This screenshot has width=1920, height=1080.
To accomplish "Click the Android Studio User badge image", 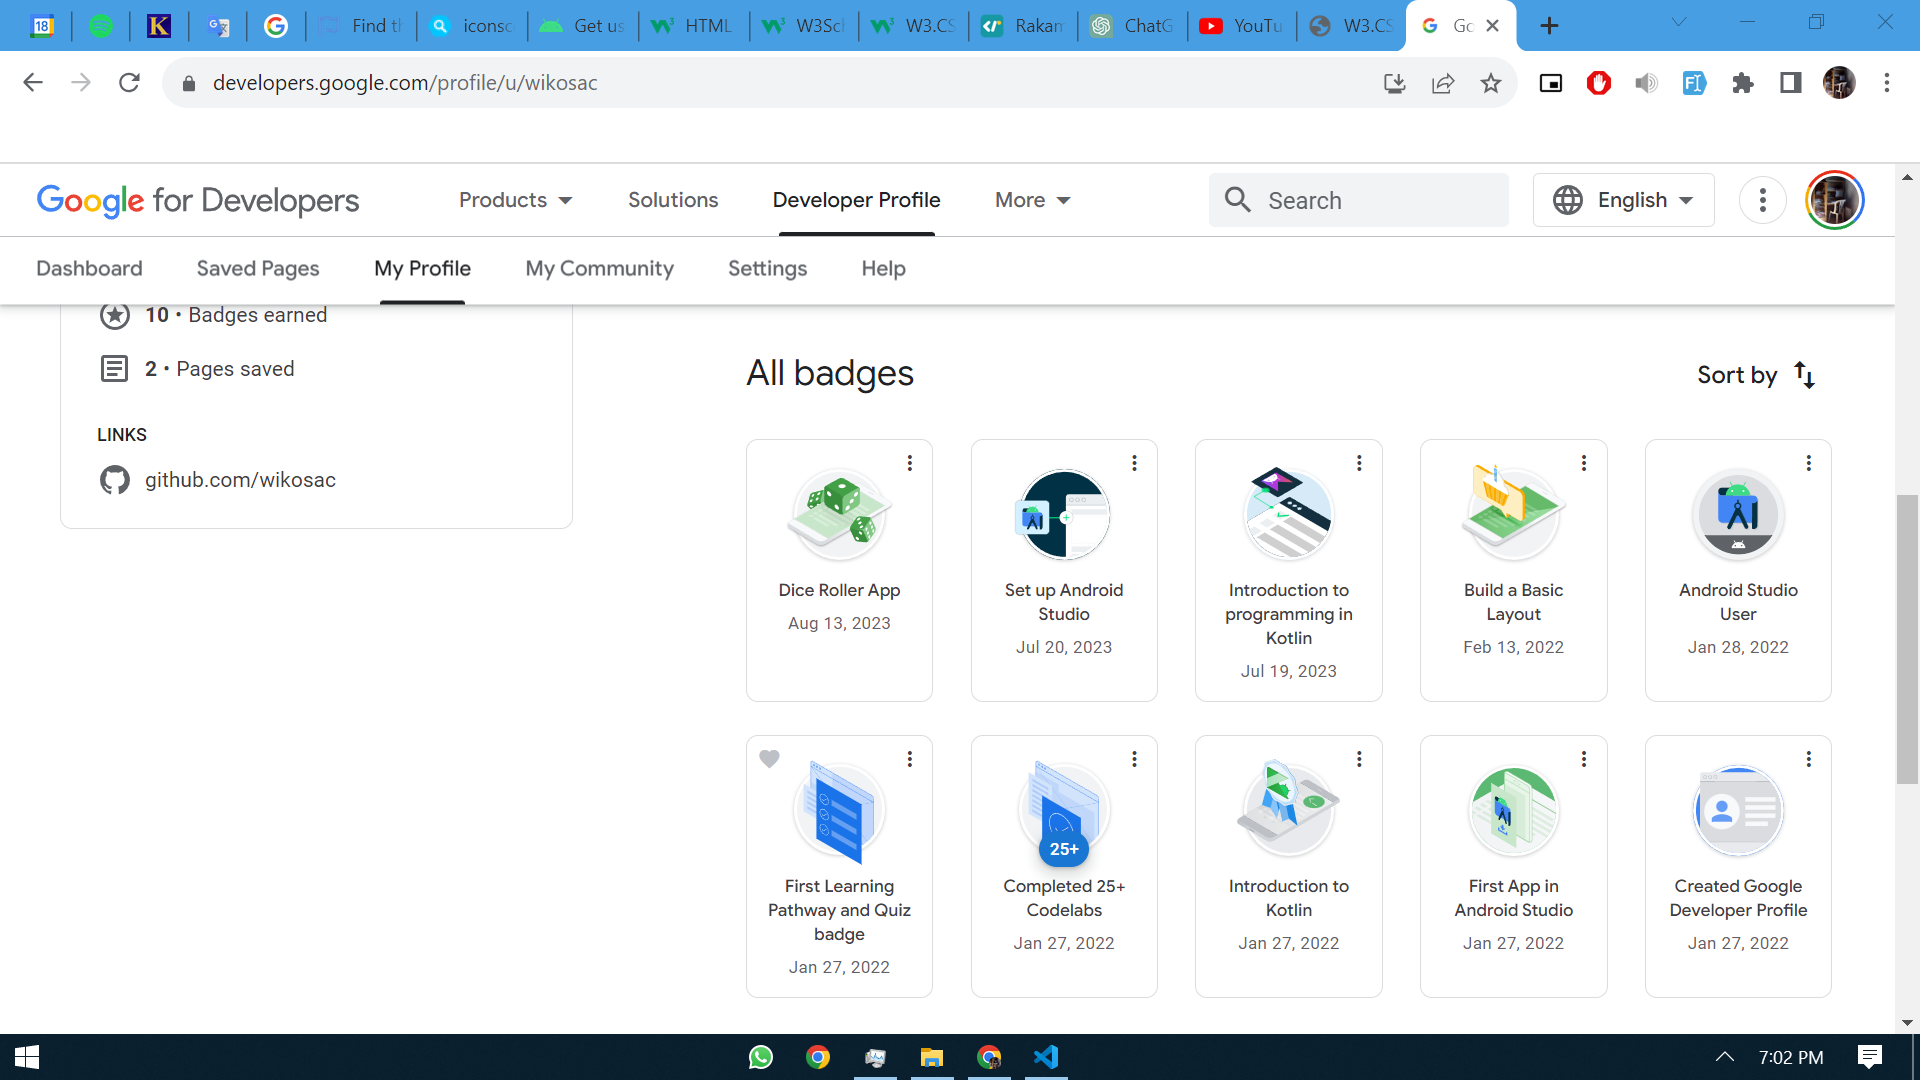I will 1738,514.
